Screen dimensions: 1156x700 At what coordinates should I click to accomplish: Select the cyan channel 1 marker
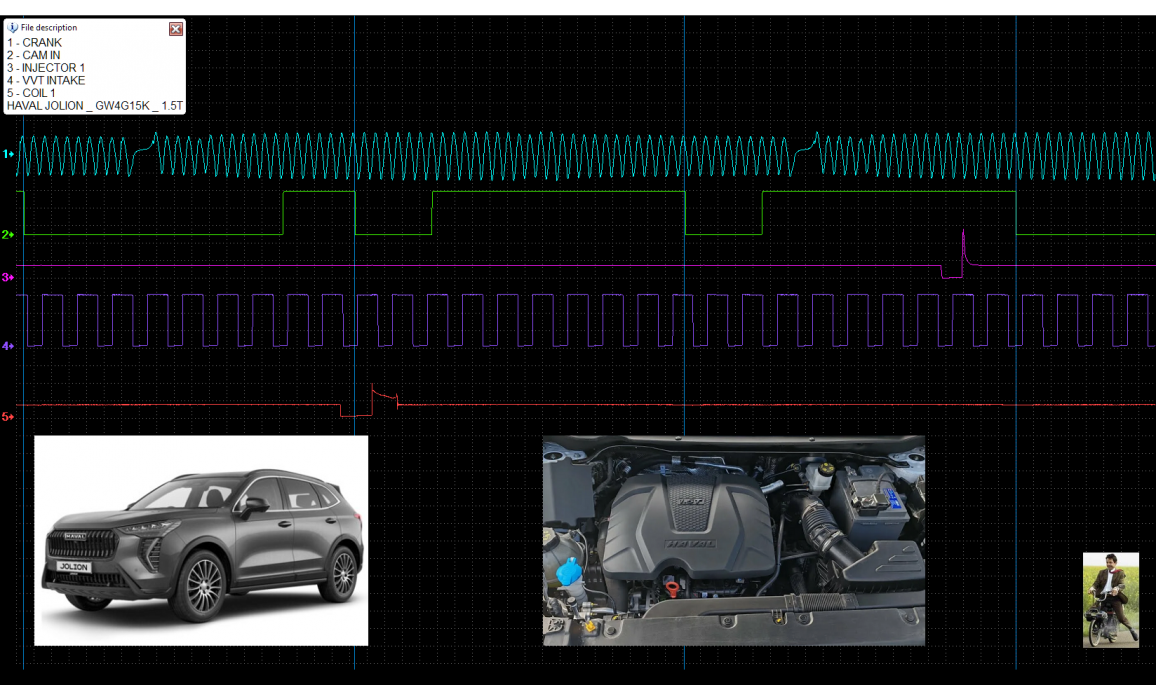tap(6, 155)
